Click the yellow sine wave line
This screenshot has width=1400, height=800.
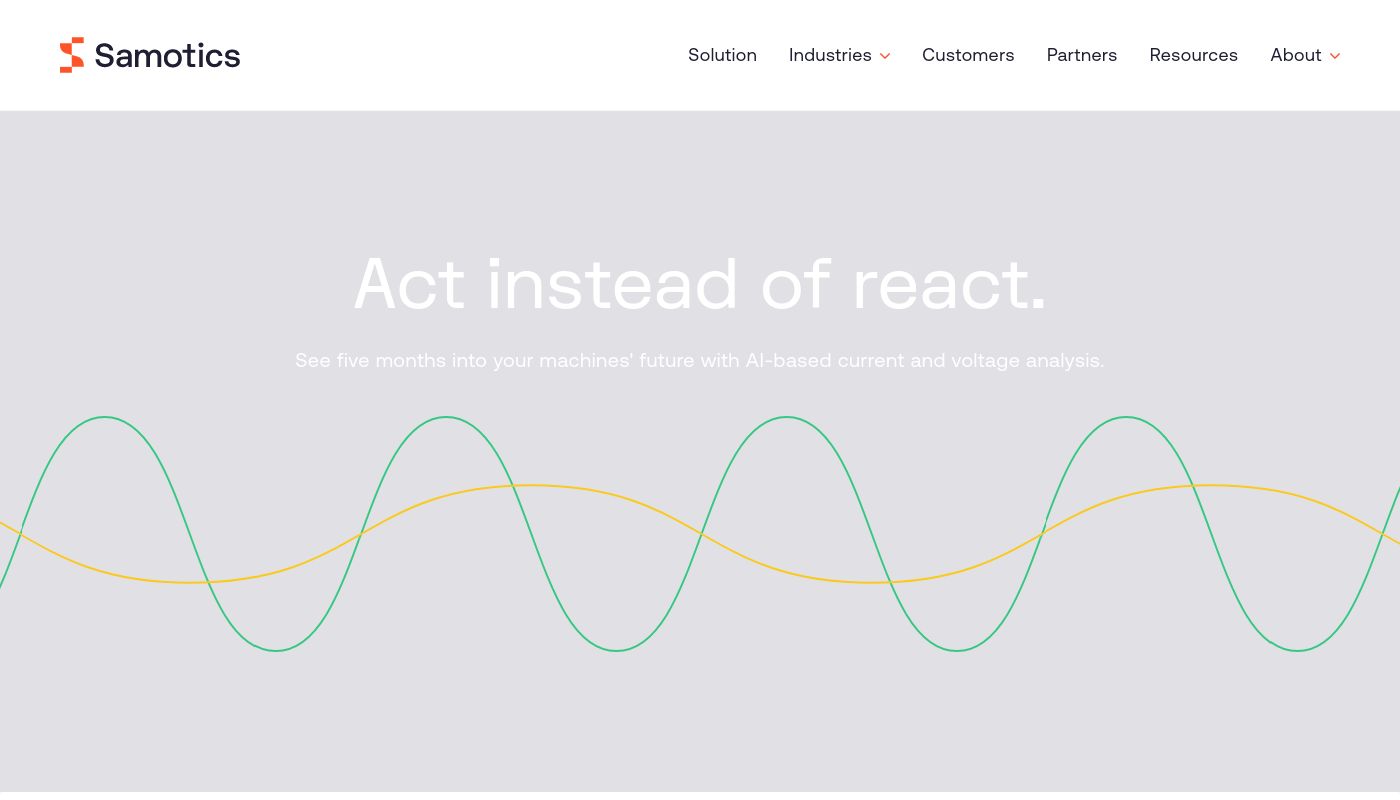click(x=534, y=485)
